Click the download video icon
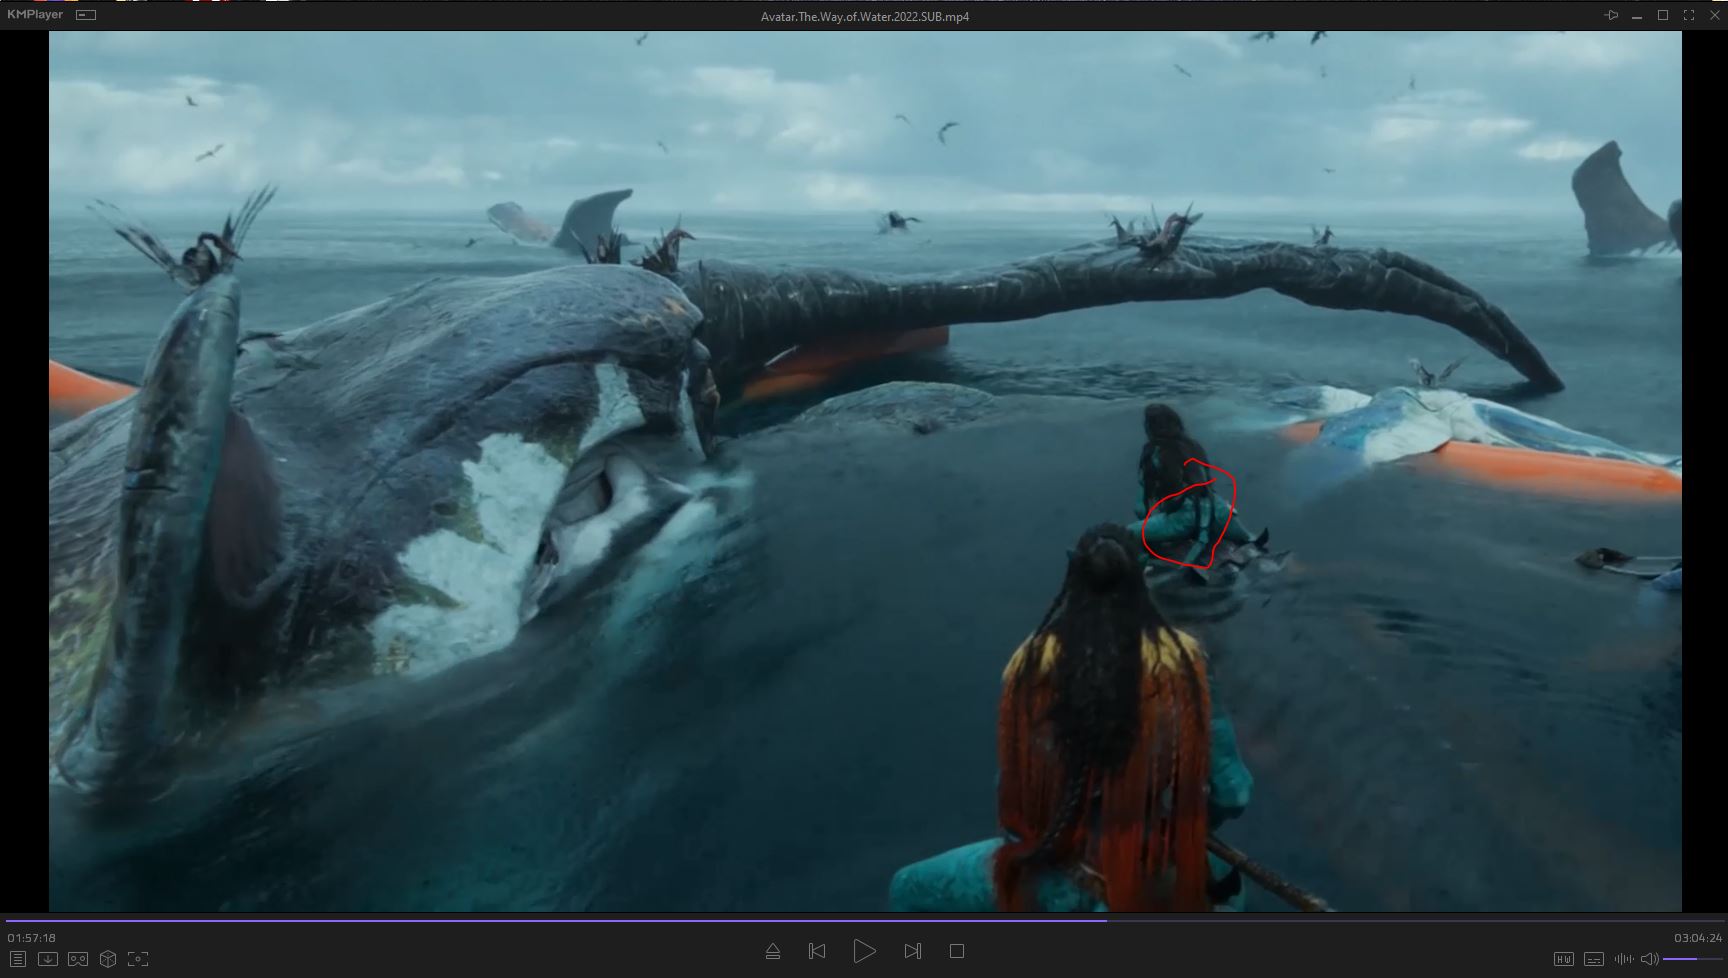1728x978 pixels. [x=47, y=959]
